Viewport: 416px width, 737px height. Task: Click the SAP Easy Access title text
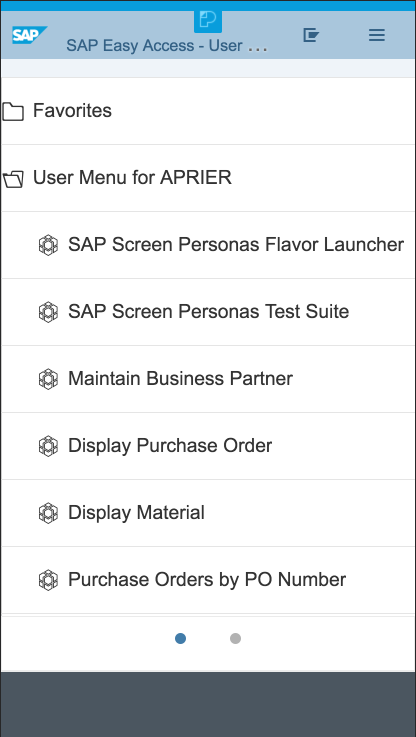point(167,46)
